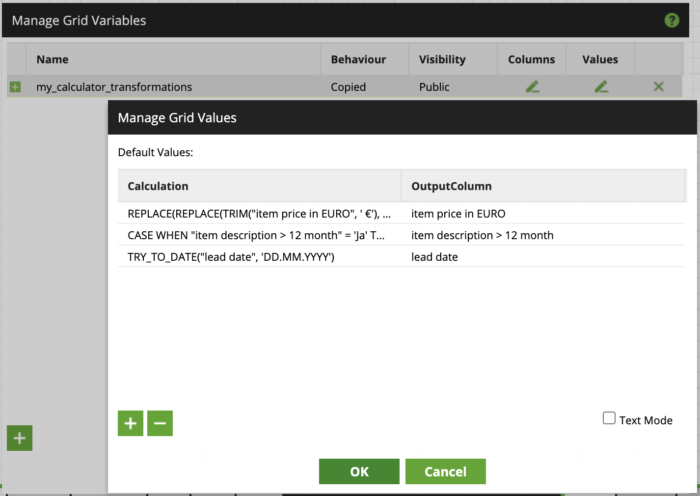Add new grid variable with bottom-left plus

(x=19, y=437)
